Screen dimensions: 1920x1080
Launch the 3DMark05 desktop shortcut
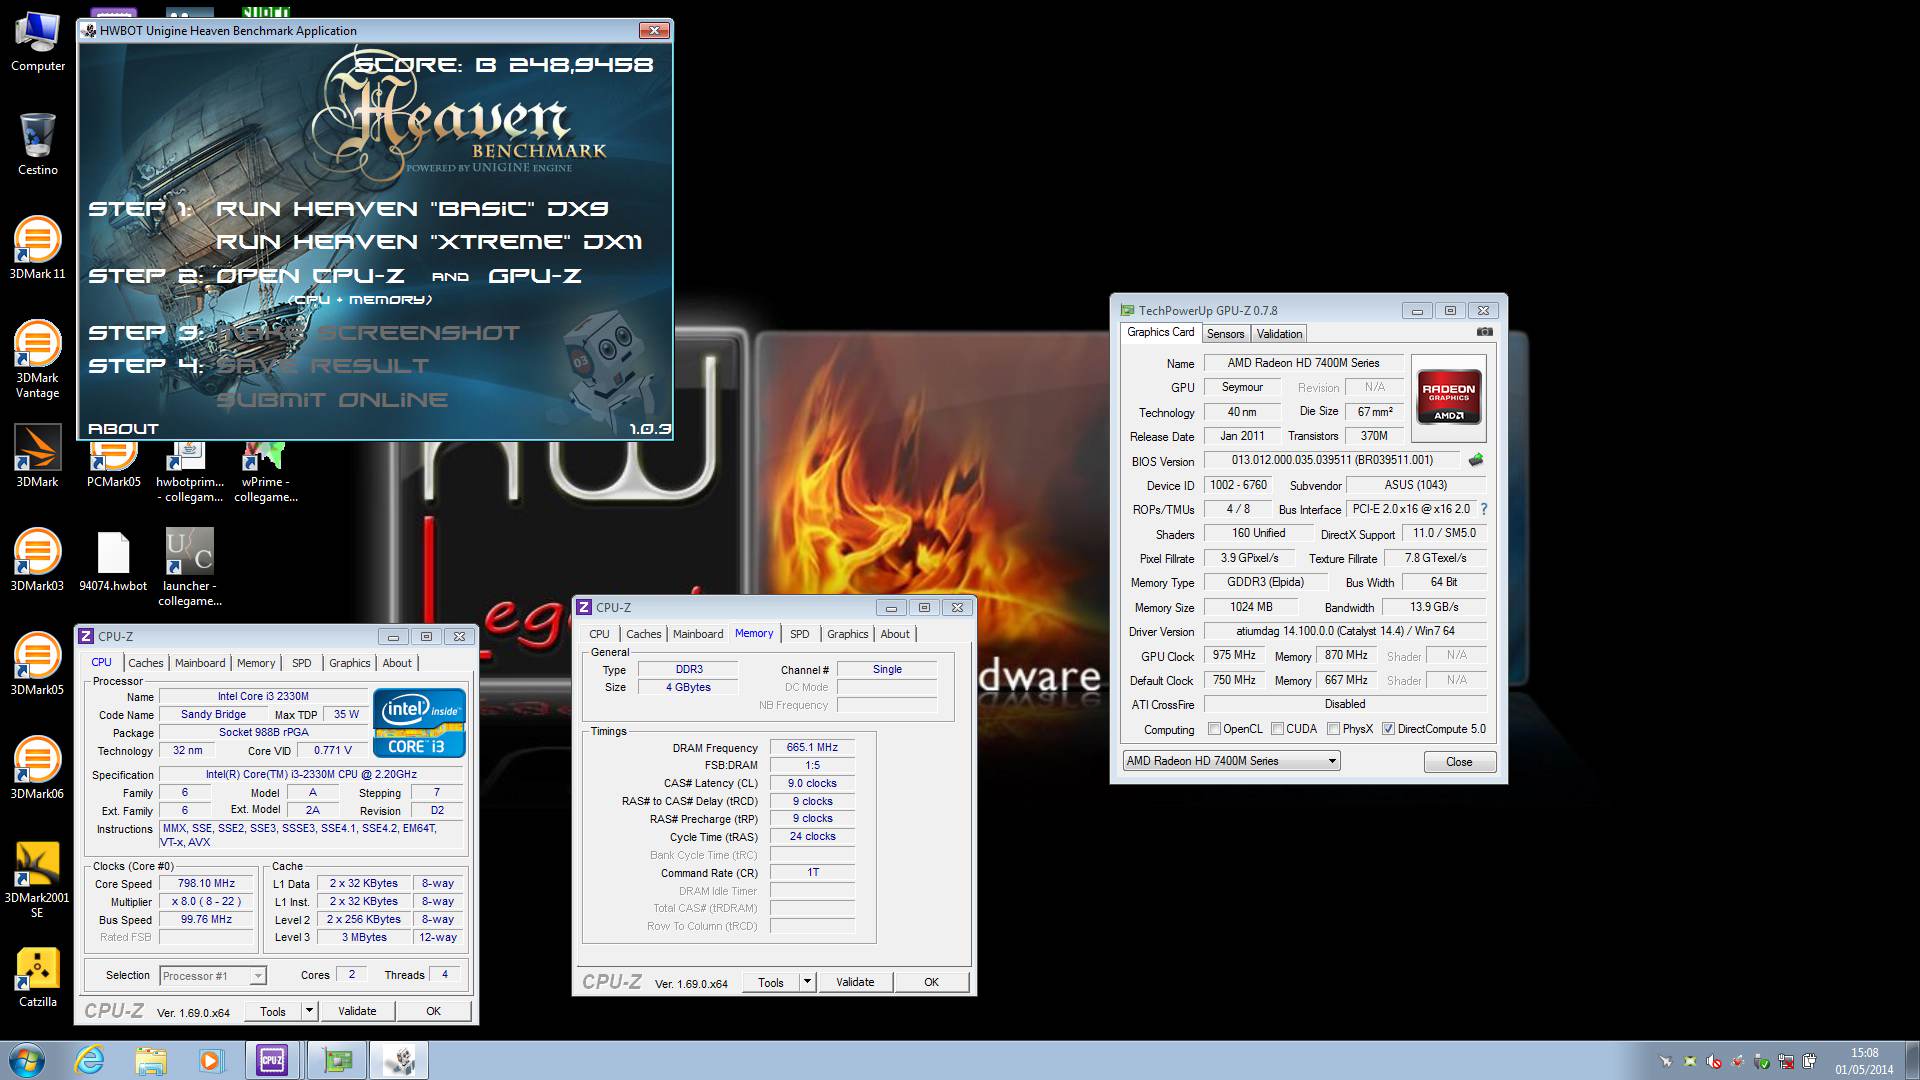(37, 664)
